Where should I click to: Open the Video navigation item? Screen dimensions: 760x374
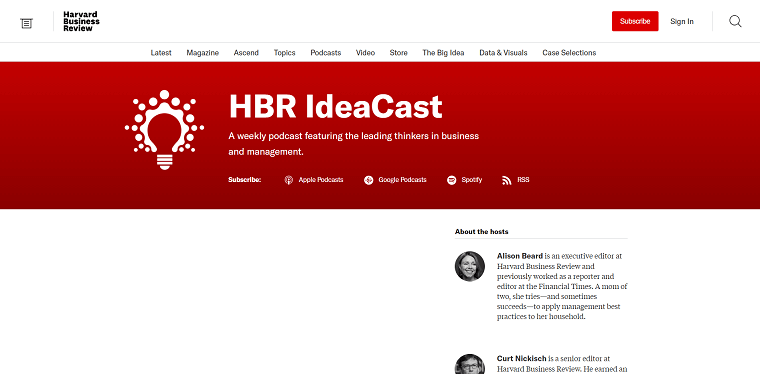[365, 53]
